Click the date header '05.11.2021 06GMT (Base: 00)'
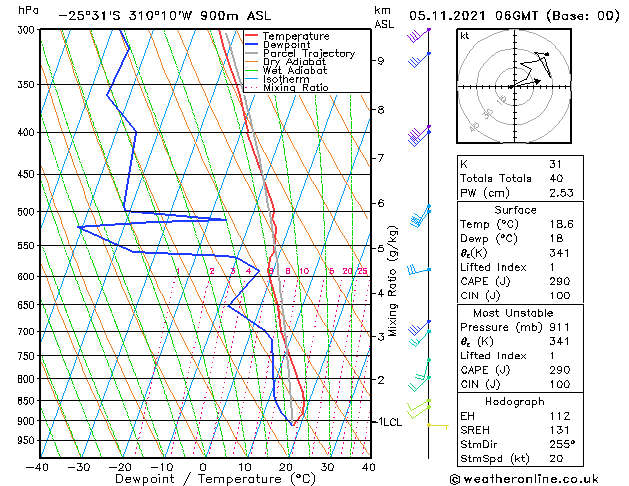This screenshot has width=629, height=486. pyautogui.click(x=514, y=16)
